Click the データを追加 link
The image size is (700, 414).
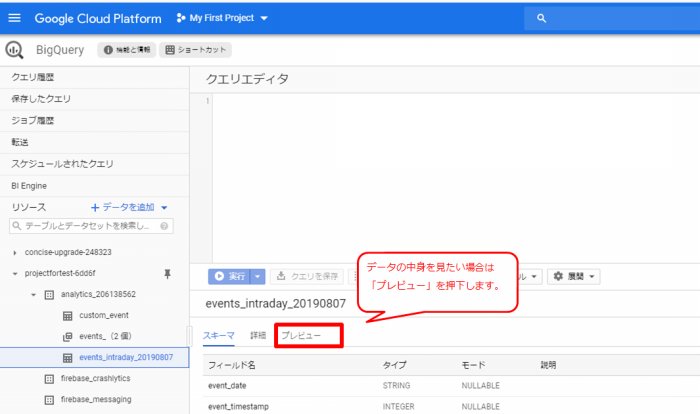click(x=123, y=207)
